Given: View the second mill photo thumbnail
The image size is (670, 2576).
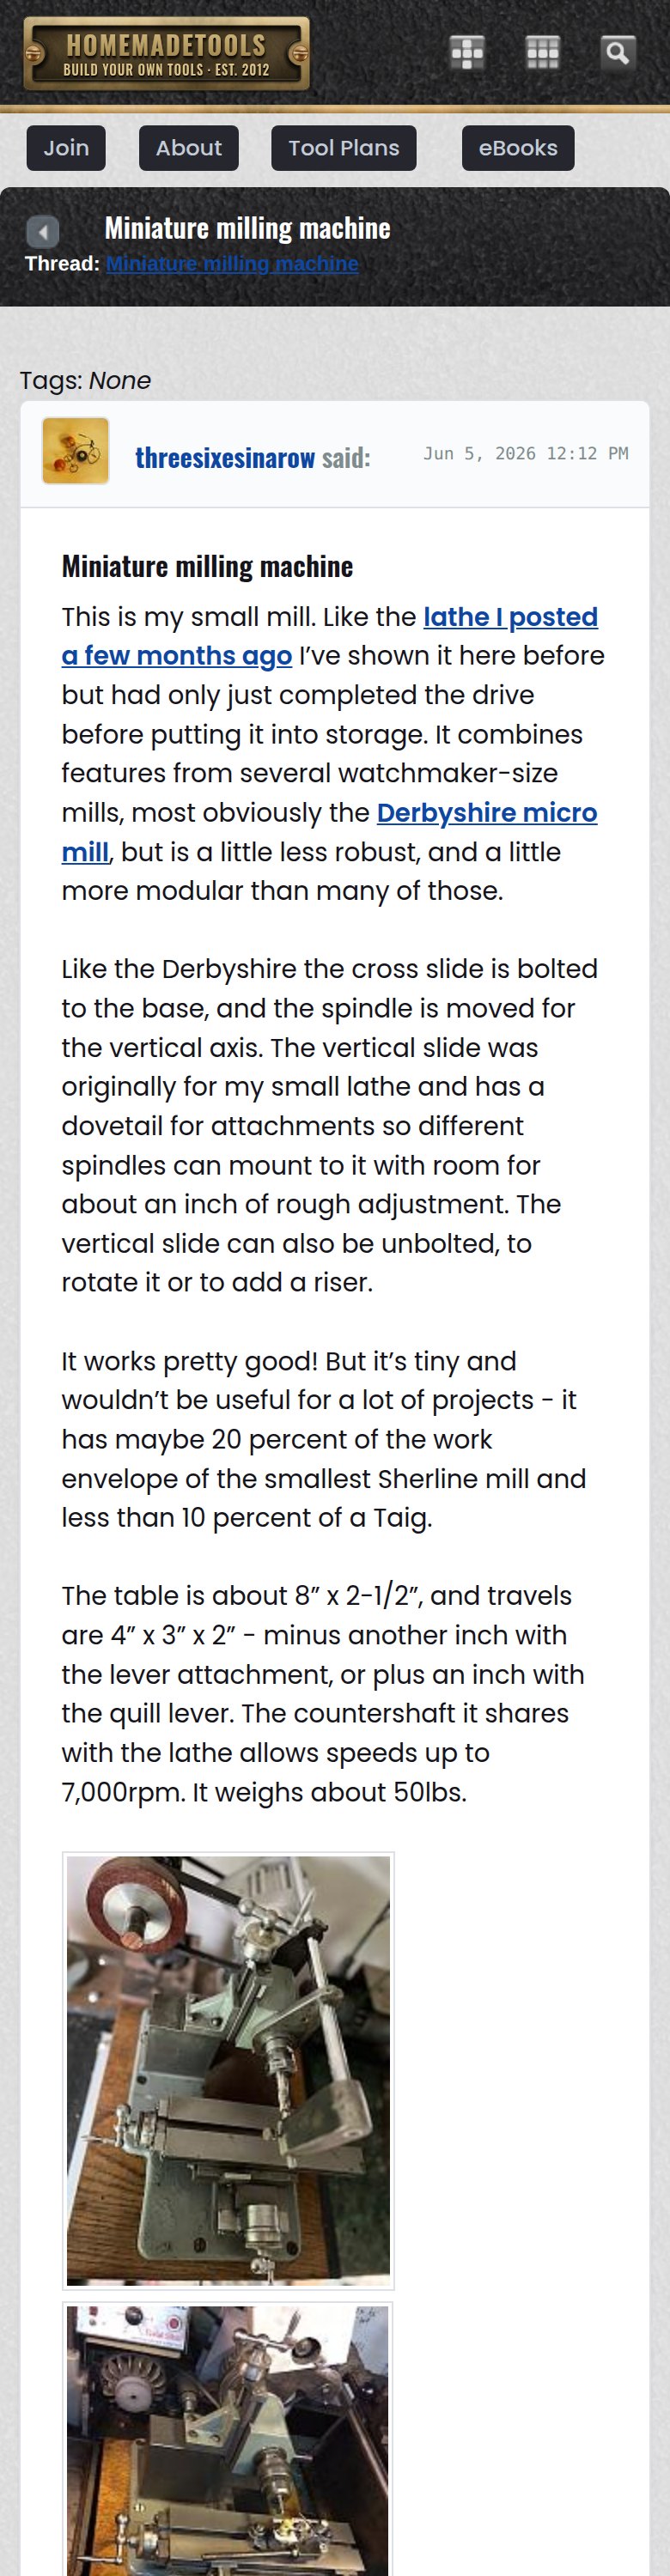Looking at the screenshot, I should tap(228, 2439).
